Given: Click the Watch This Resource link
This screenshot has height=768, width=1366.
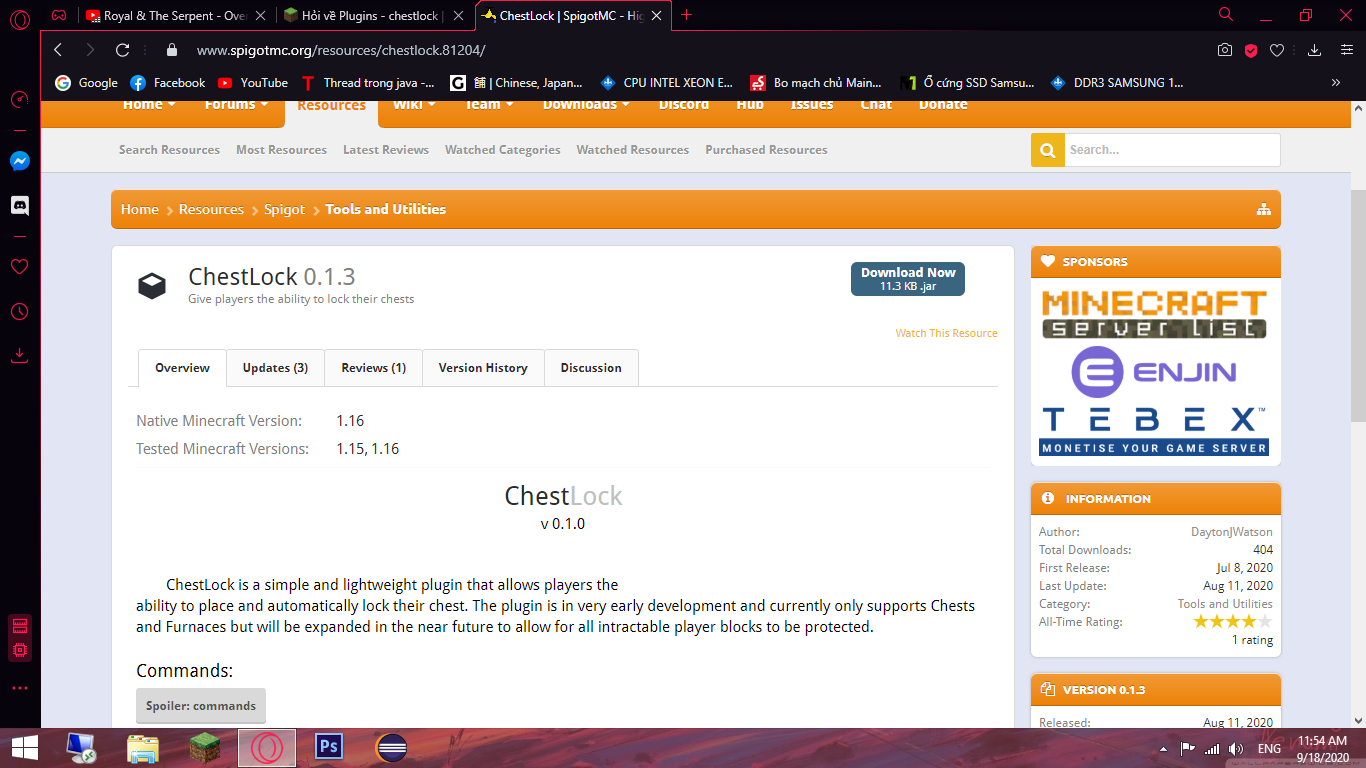Looking at the screenshot, I should click(946, 333).
